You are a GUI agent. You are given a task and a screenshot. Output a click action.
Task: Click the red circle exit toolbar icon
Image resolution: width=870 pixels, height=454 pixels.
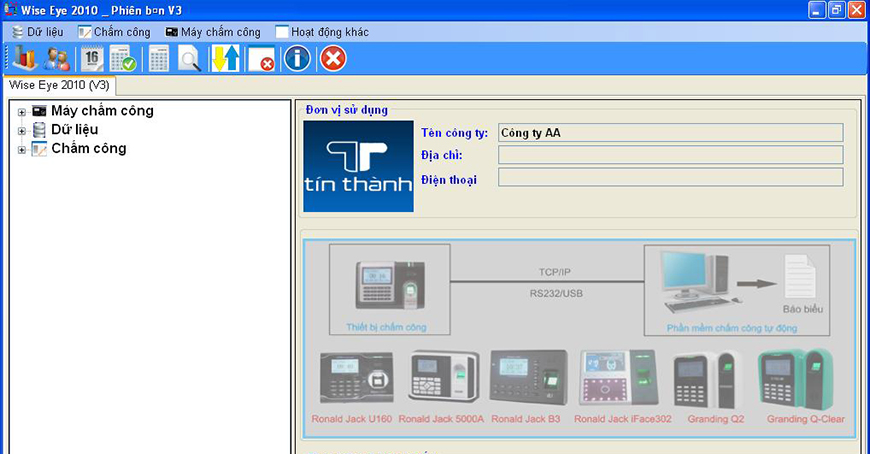[x=333, y=58]
